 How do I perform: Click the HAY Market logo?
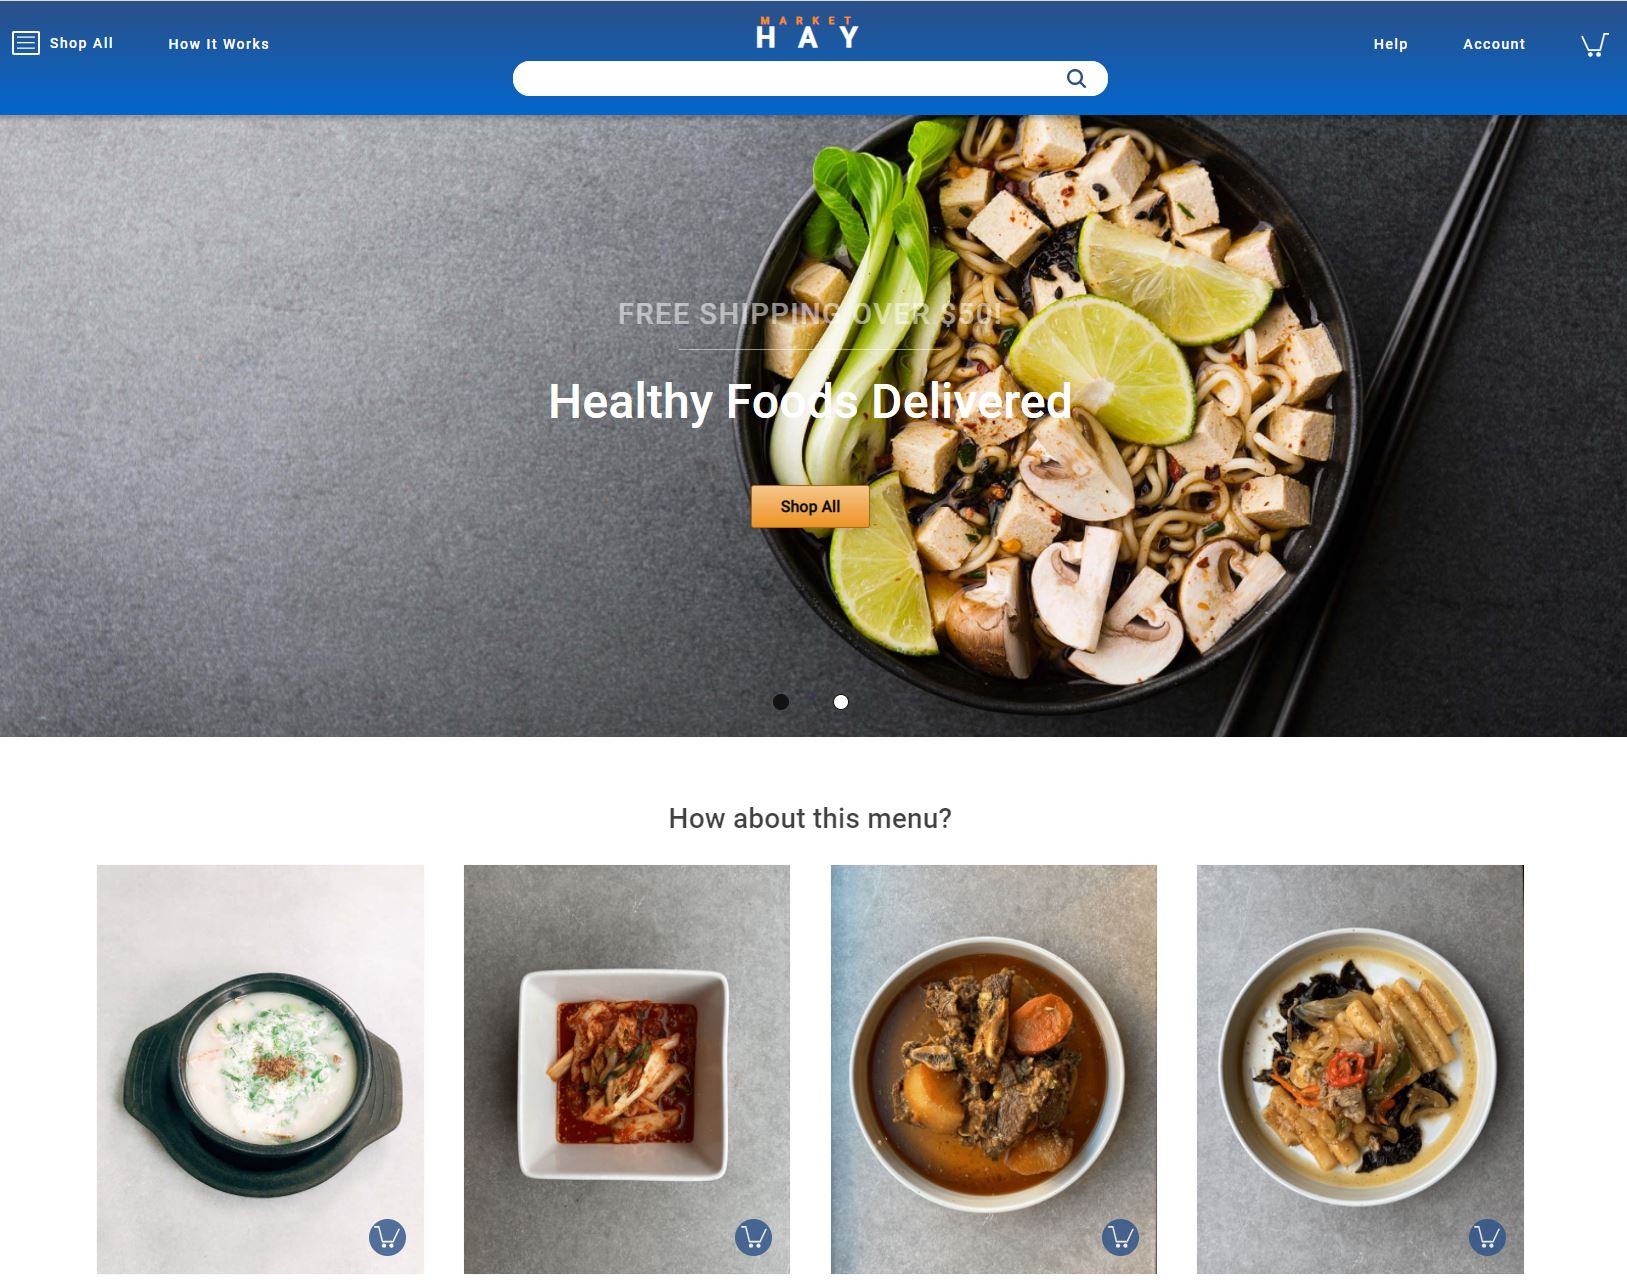(x=808, y=33)
